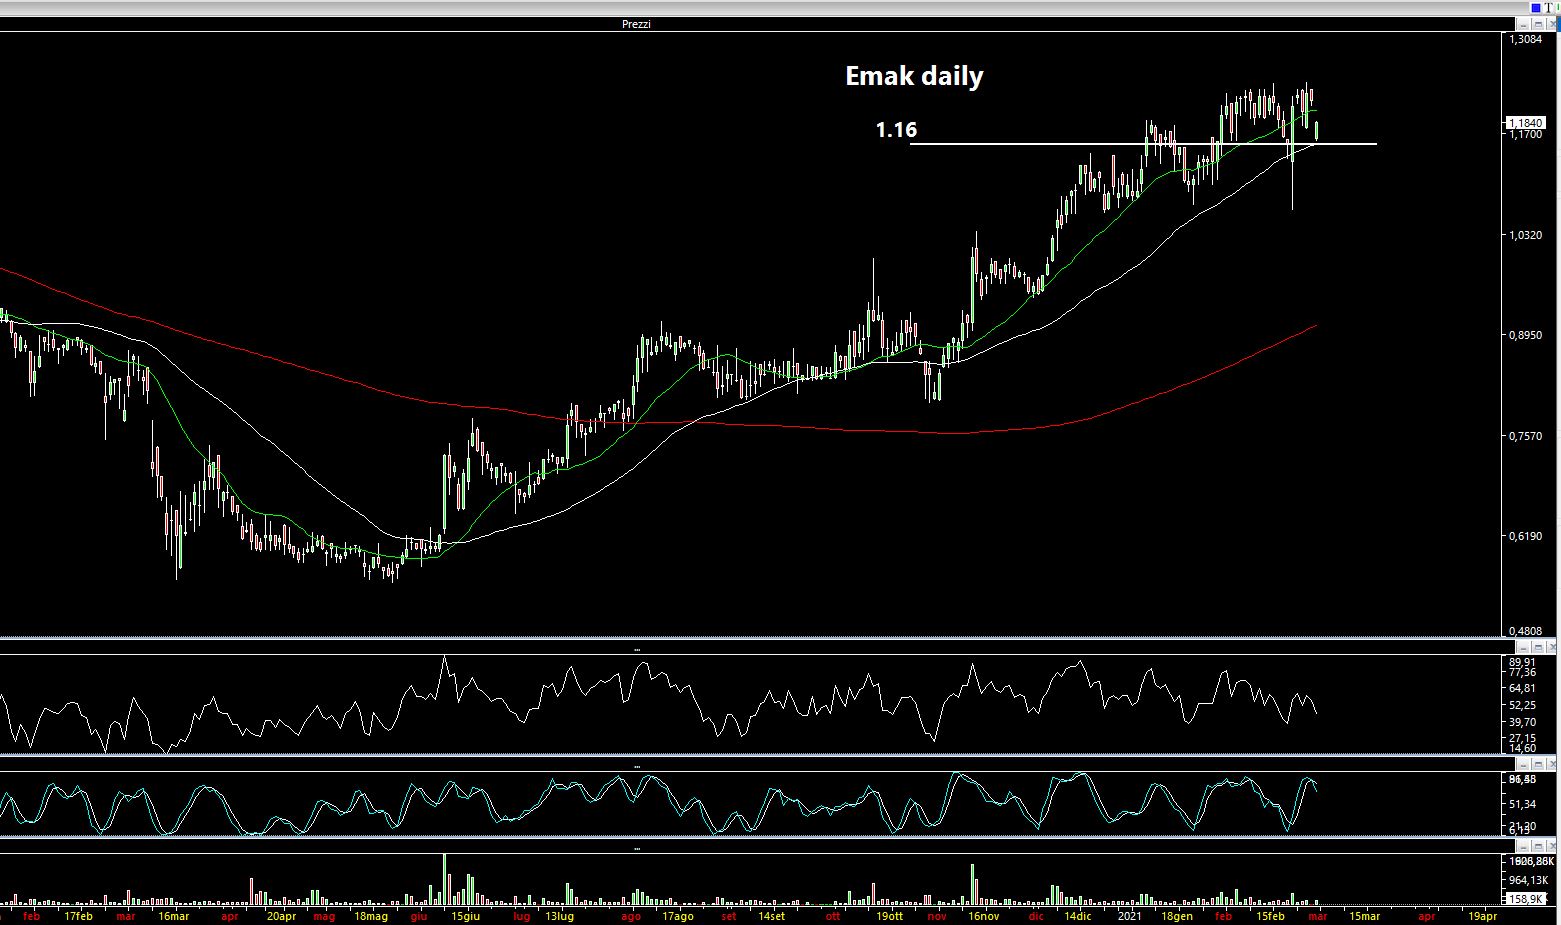Click the 0,6190 price axis label
Screen dimensions: 1561x925
[1525, 537]
